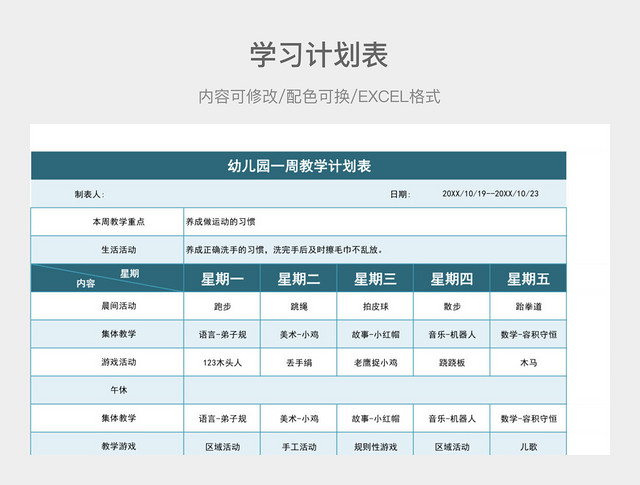Click subtitle 内容可修改/配色可换/EXCEL格式
This screenshot has width=640, height=485.
319,97
